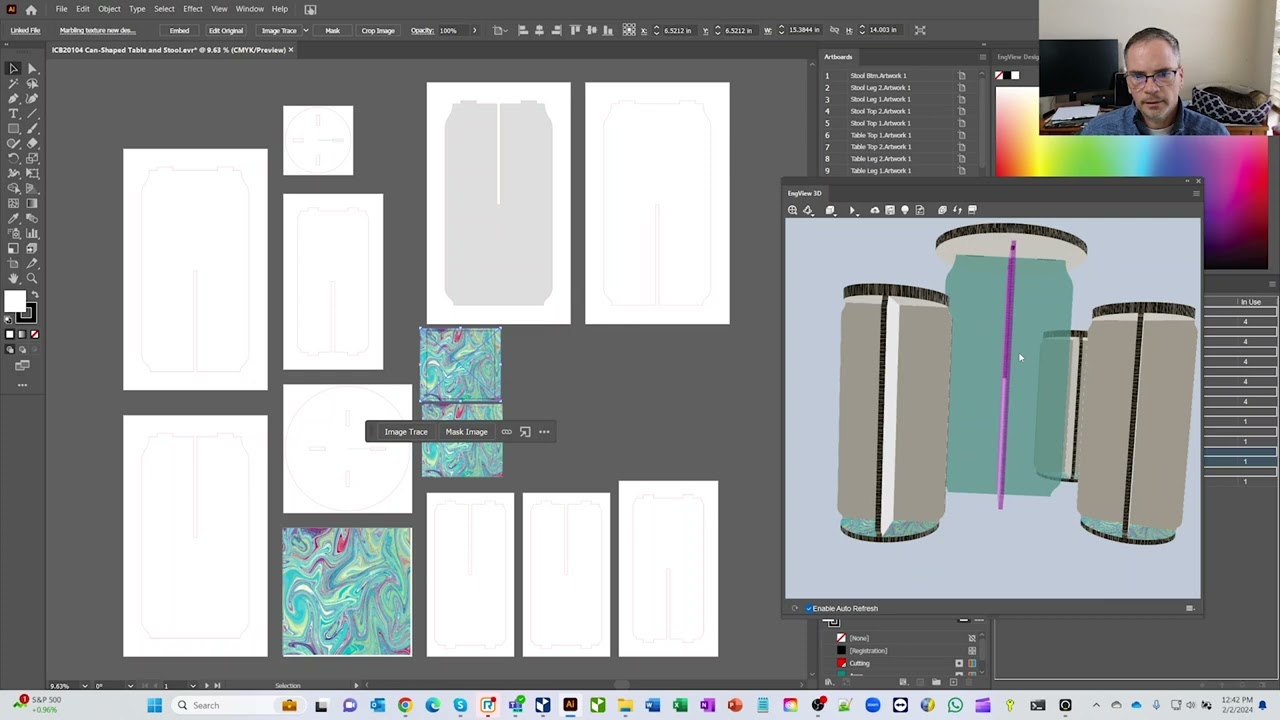Switch to the Artboards panel tab
This screenshot has height=720, width=1280.
pyautogui.click(x=838, y=57)
